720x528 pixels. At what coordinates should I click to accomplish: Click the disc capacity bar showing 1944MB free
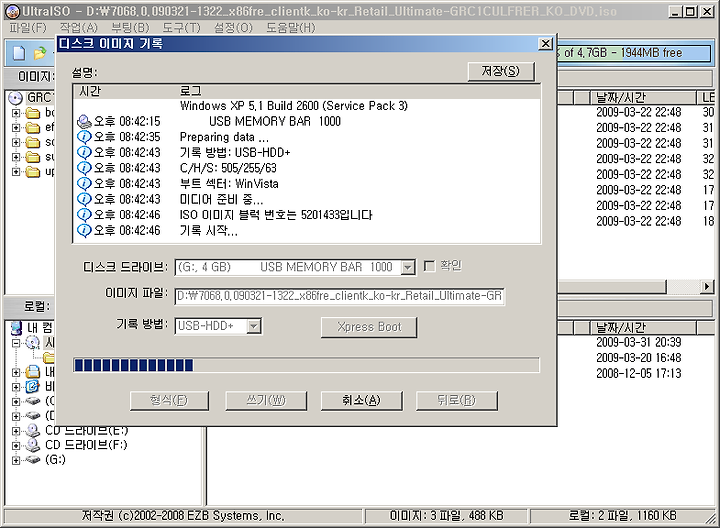634,53
